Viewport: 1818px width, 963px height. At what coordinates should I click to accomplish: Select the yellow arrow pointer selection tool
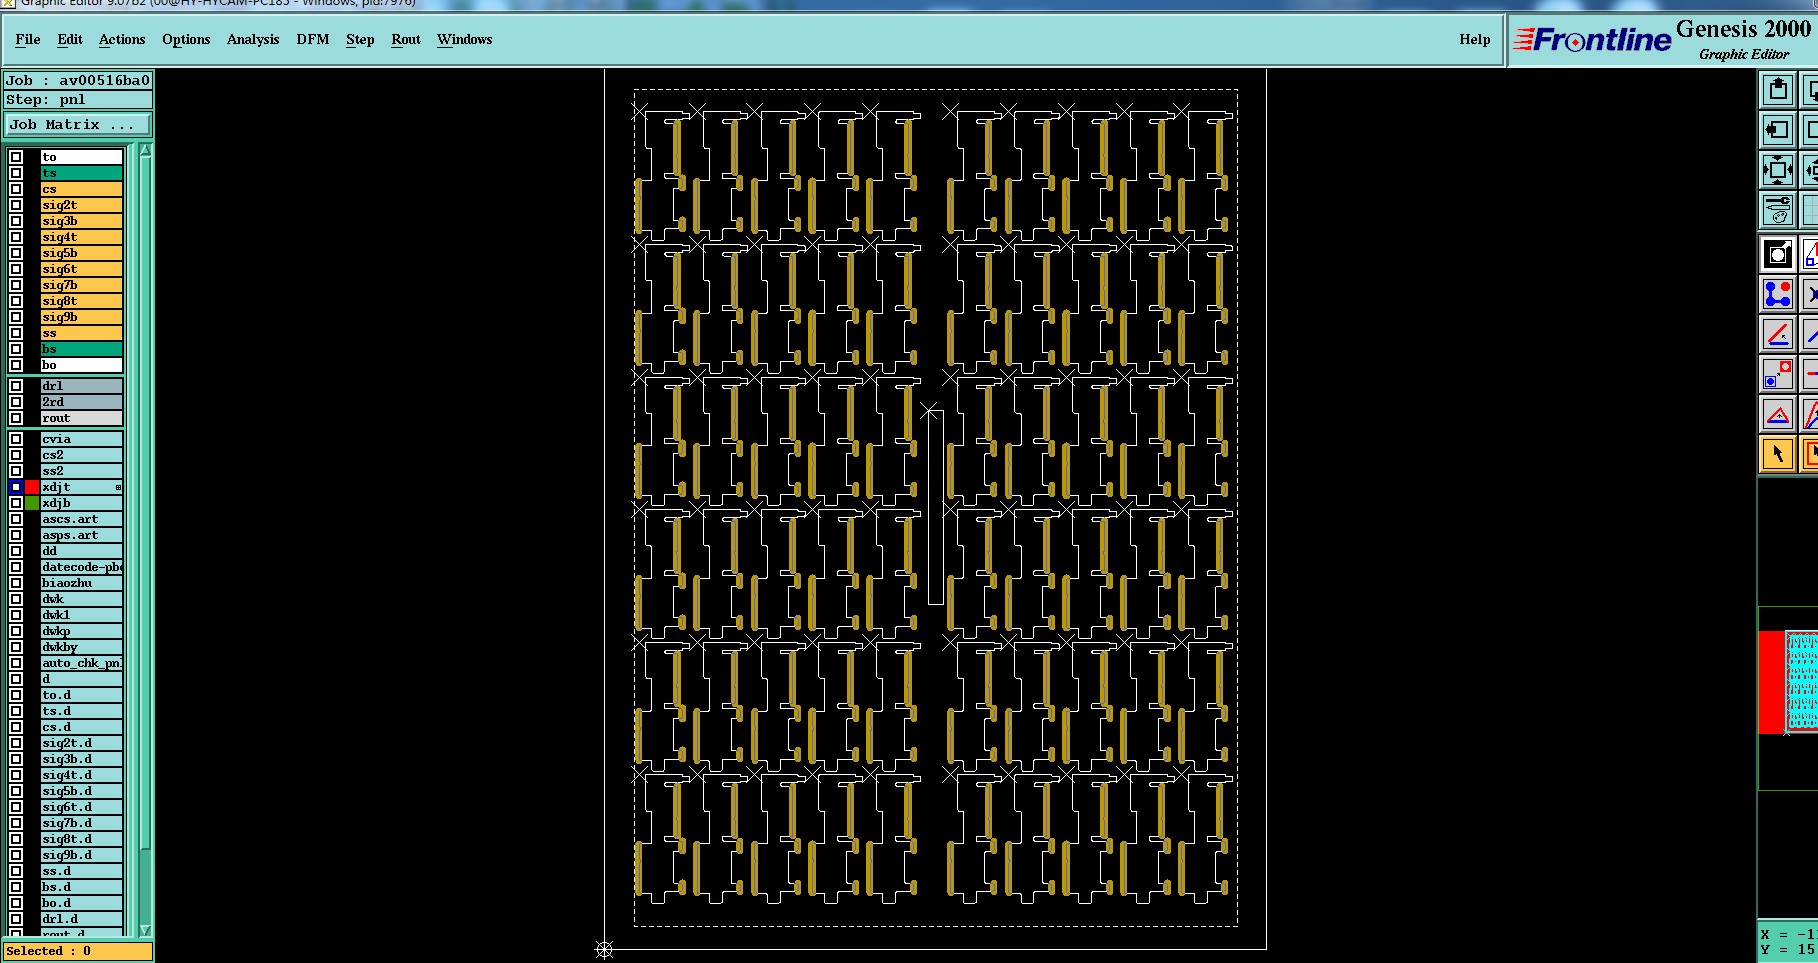(1777, 453)
